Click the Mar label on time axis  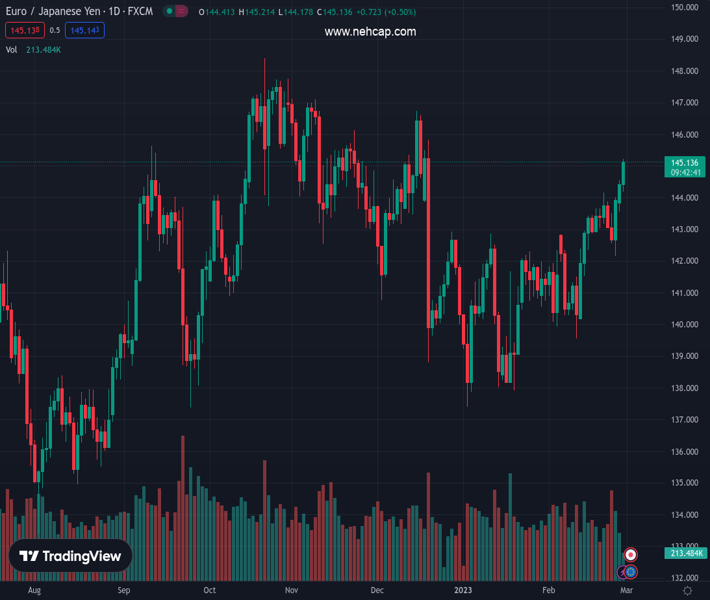625,591
